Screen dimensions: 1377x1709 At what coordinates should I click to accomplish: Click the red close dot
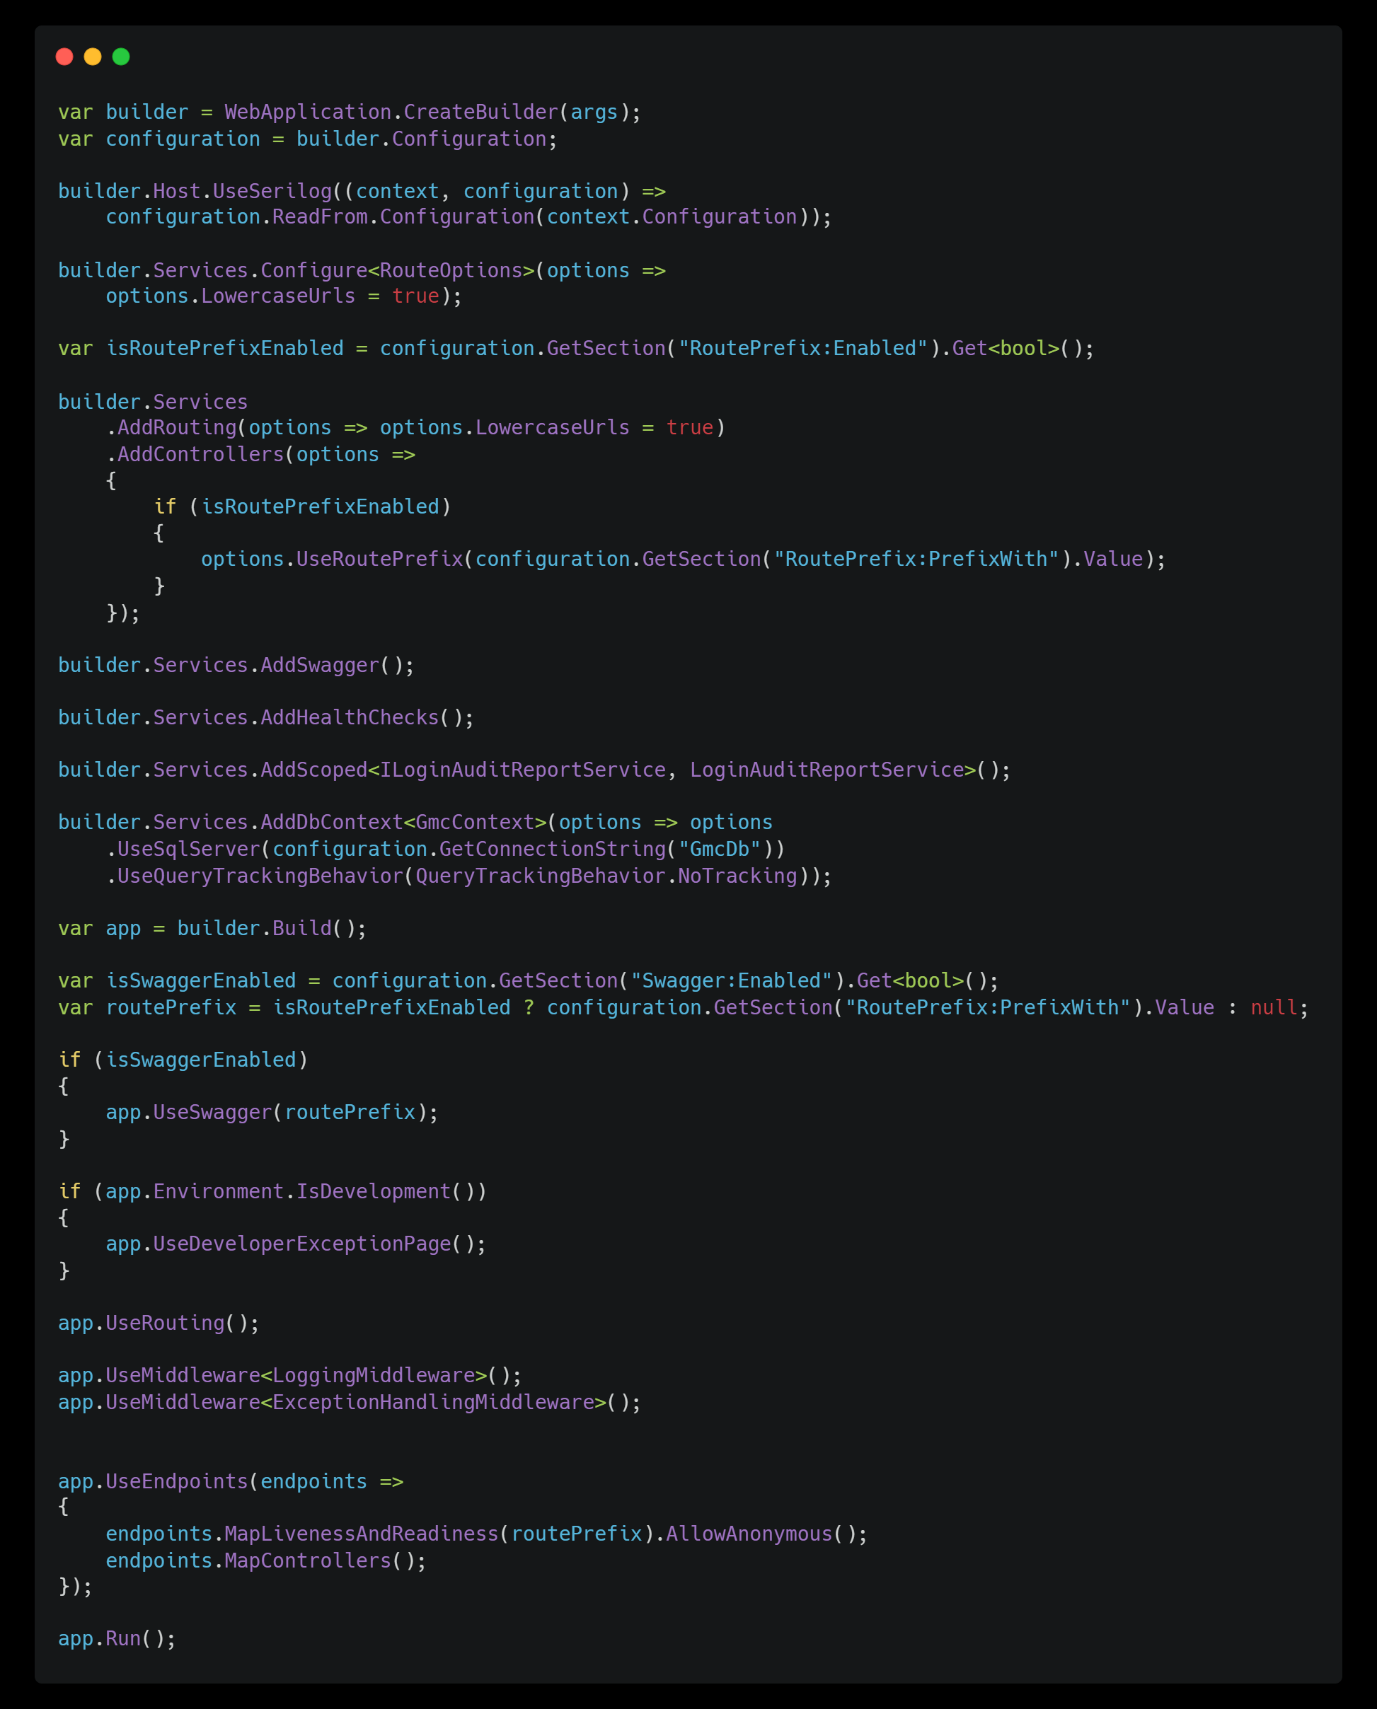click(65, 57)
